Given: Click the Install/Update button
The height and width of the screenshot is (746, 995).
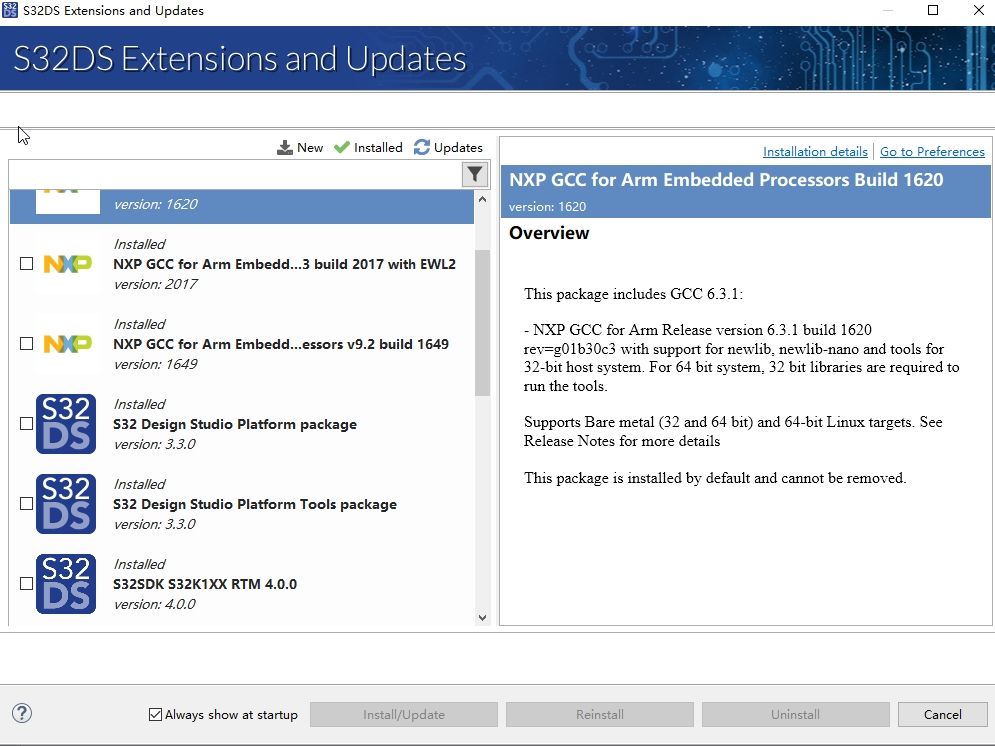Looking at the screenshot, I should (404, 714).
